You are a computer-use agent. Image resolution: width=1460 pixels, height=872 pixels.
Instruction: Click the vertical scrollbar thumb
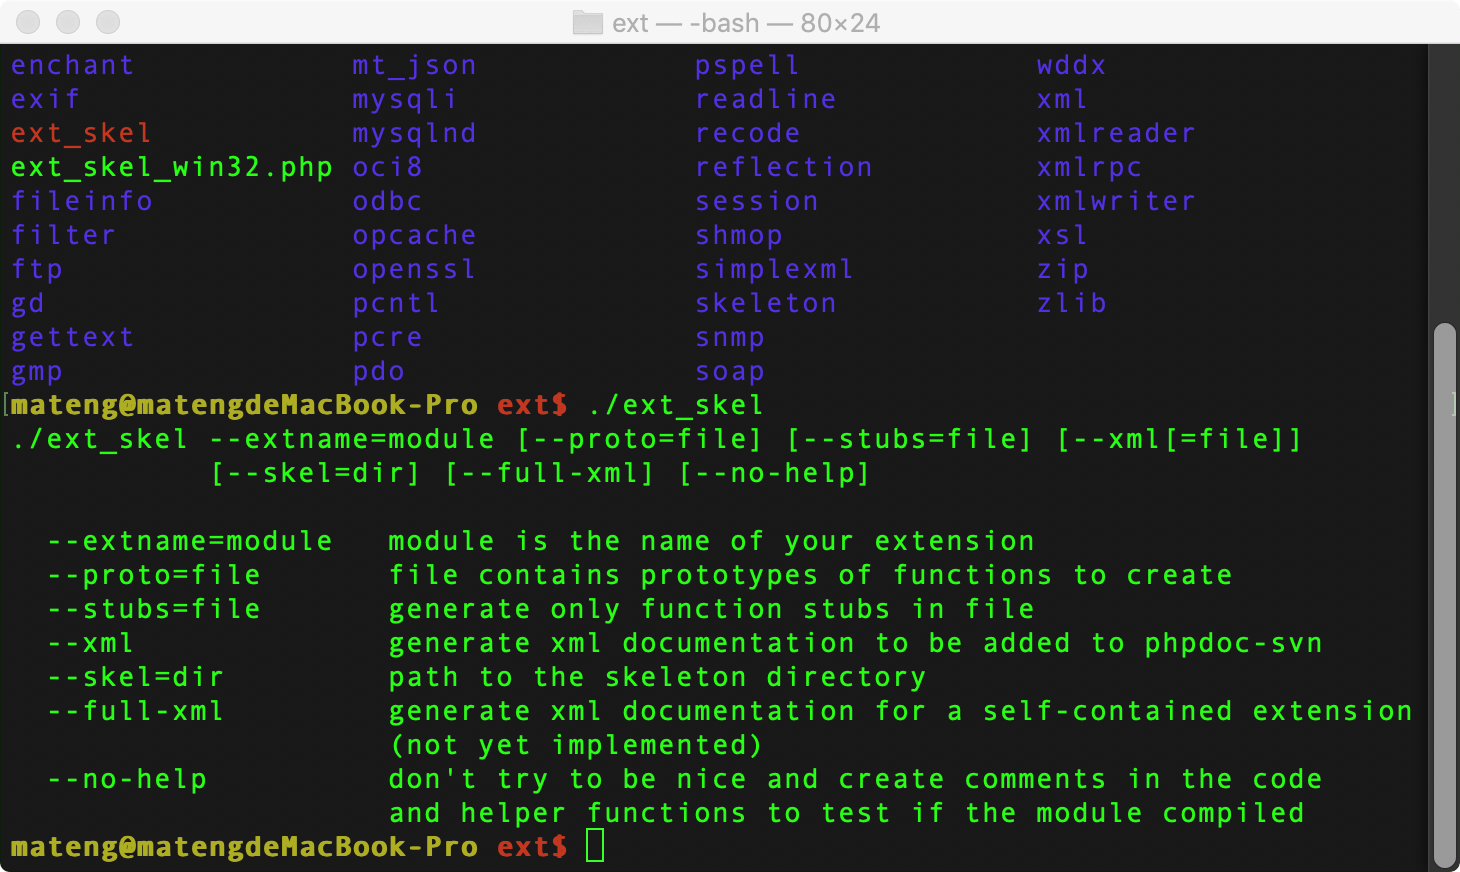(x=1444, y=594)
